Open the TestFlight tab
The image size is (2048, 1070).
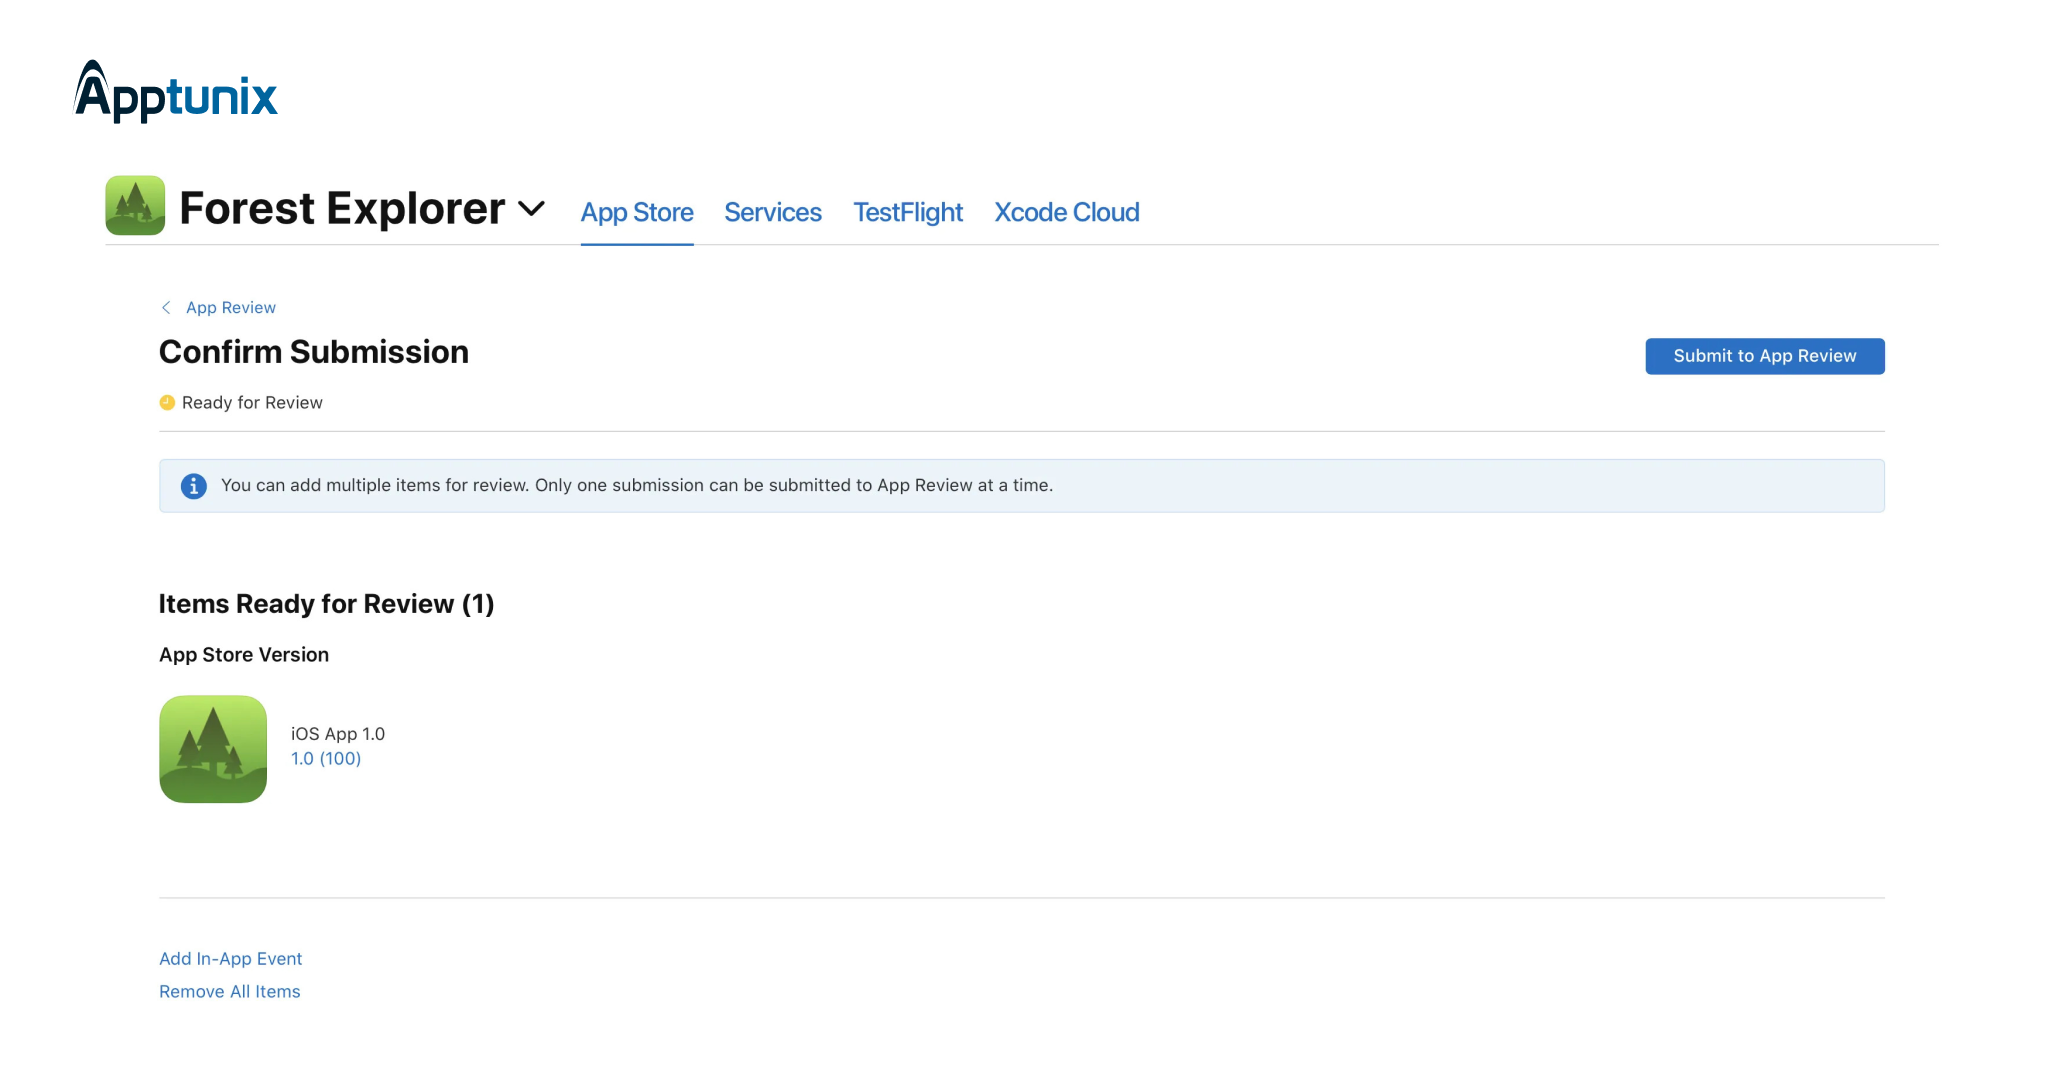pos(907,212)
